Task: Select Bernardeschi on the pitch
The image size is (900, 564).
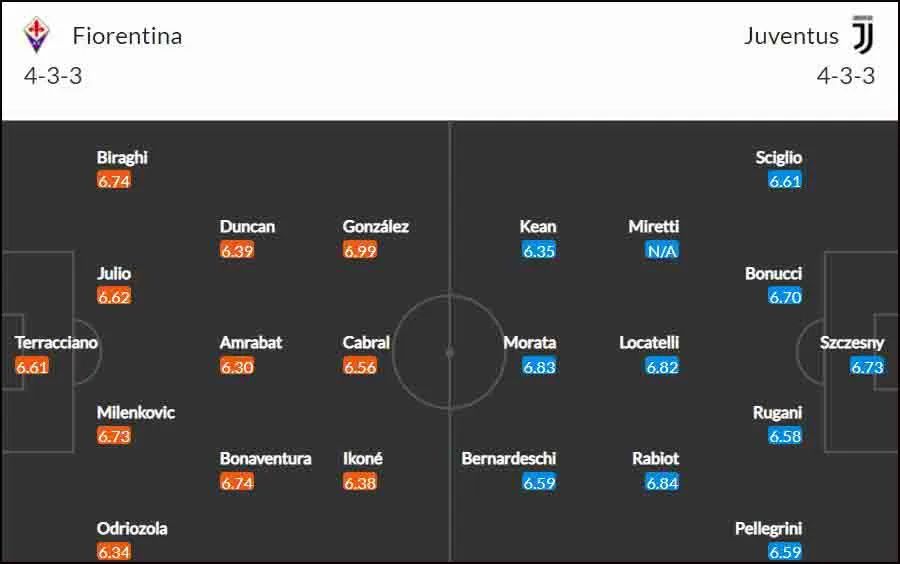Action: 509,458
